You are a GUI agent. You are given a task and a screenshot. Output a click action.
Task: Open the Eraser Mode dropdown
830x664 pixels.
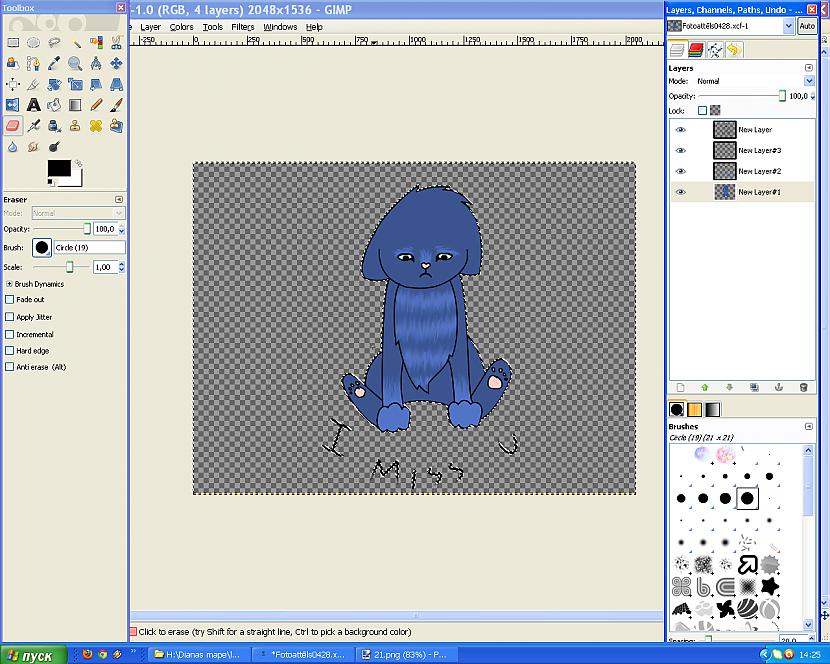(78, 213)
